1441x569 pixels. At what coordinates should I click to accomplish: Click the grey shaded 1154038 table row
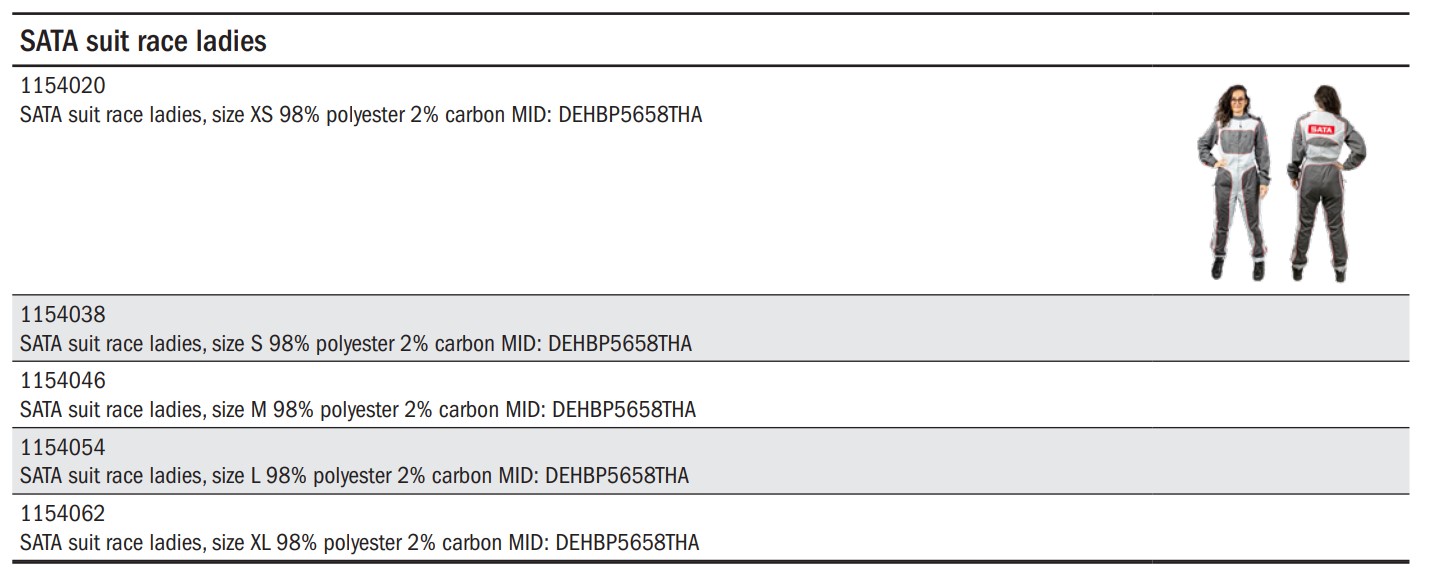coord(714,329)
